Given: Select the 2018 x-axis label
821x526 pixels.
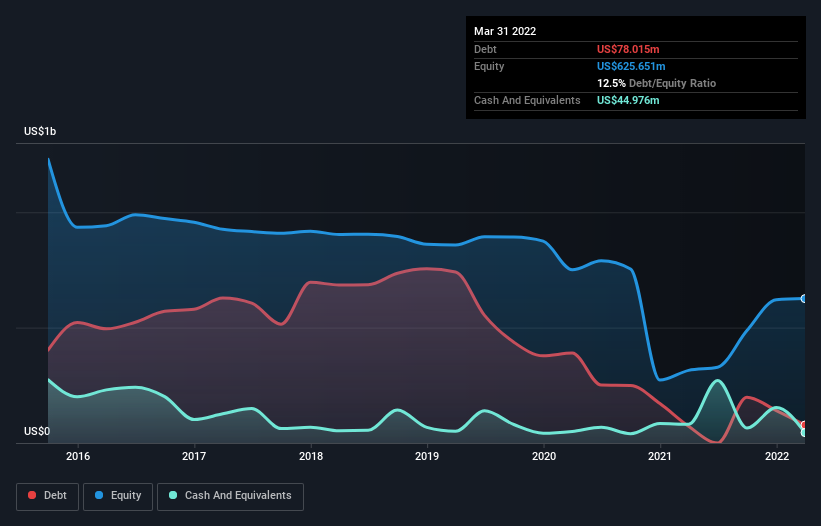Looking at the screenshot, I should (311, 456).
